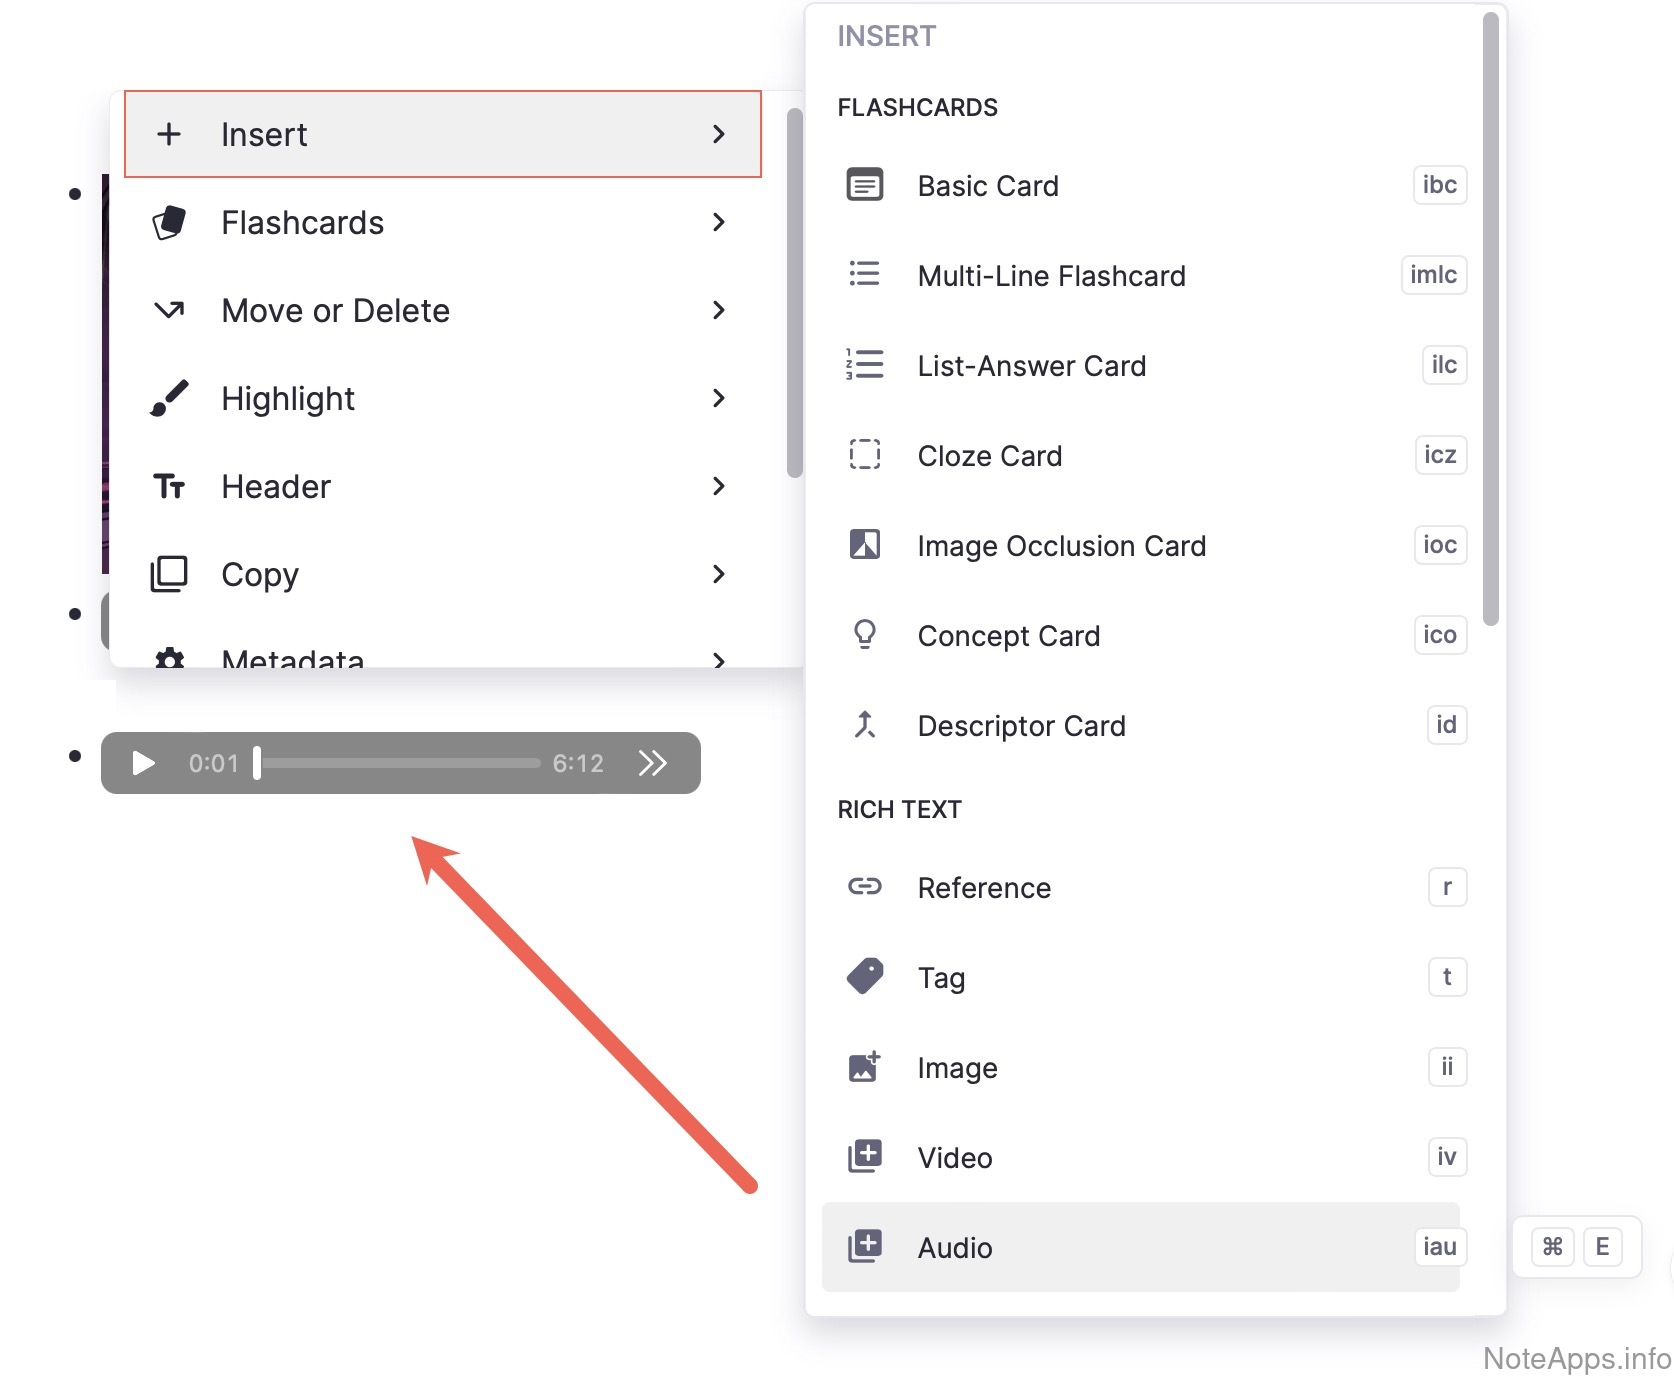Choose the Multi-Line Flashcard option

click(x=1051, y=276)
